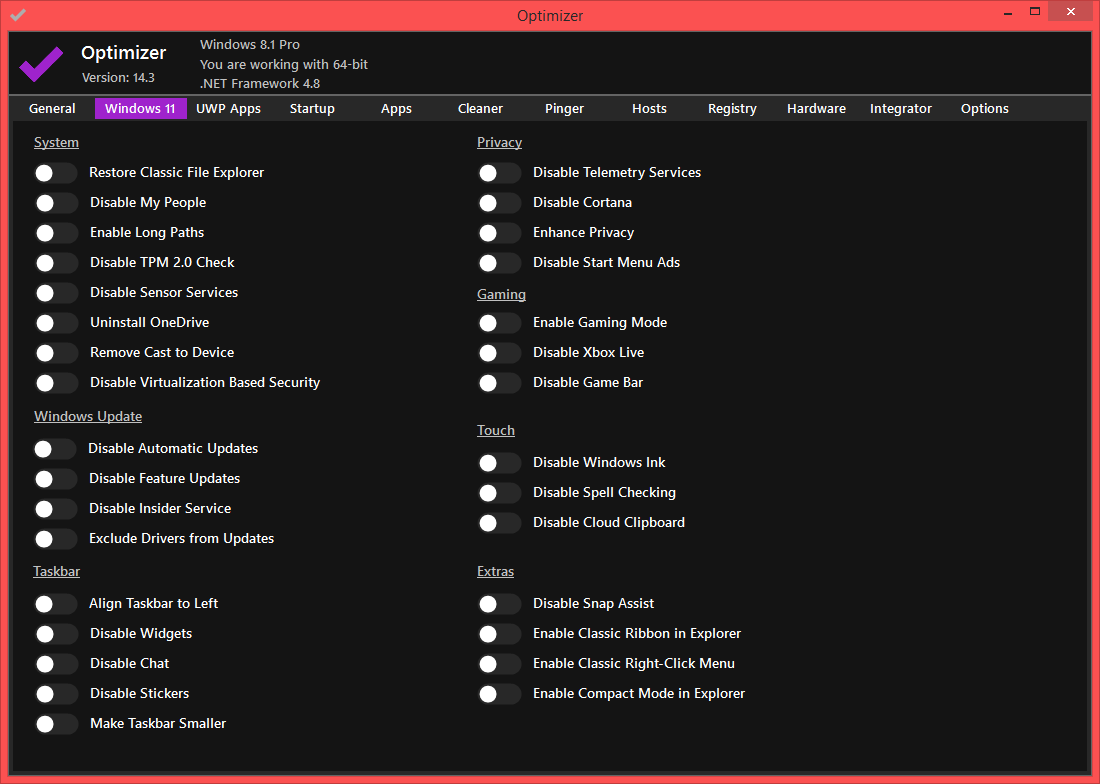Toggle Restore Classic File Explorer switch
The image size is (1100, 784).
pyautogui.click(x=56, y=173)
